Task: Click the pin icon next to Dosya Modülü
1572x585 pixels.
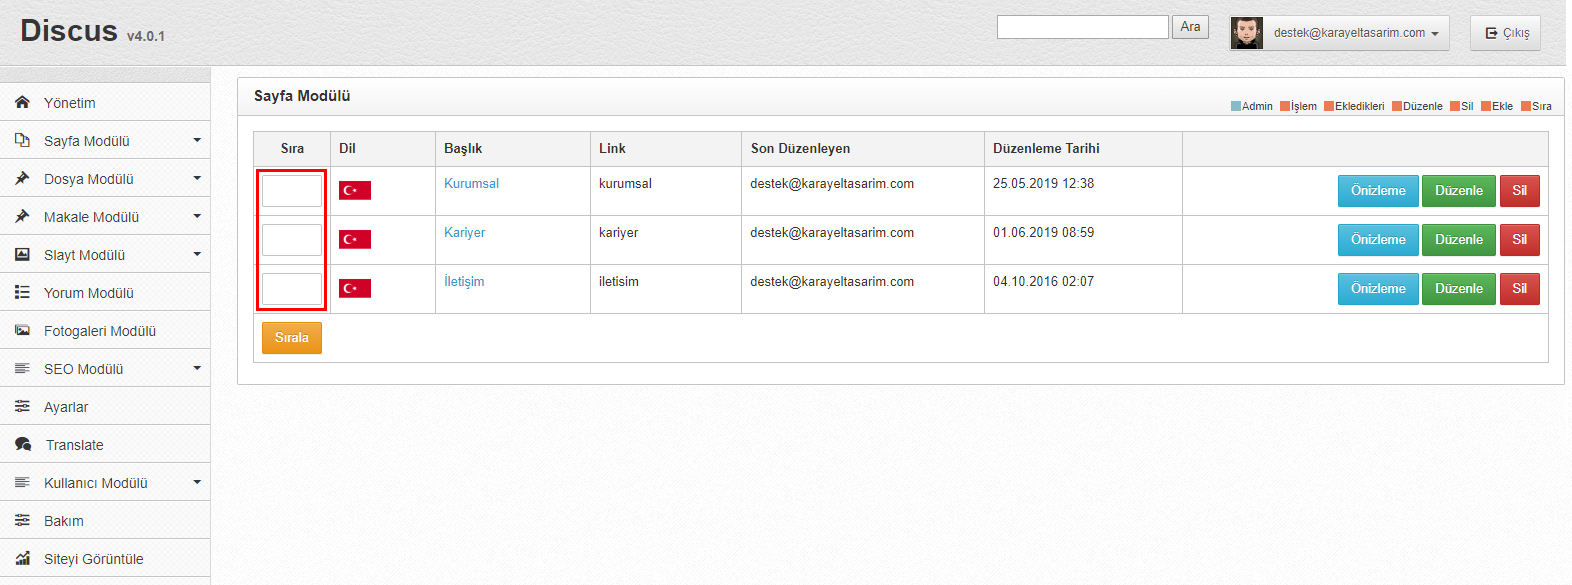Action: click(22, 178)
